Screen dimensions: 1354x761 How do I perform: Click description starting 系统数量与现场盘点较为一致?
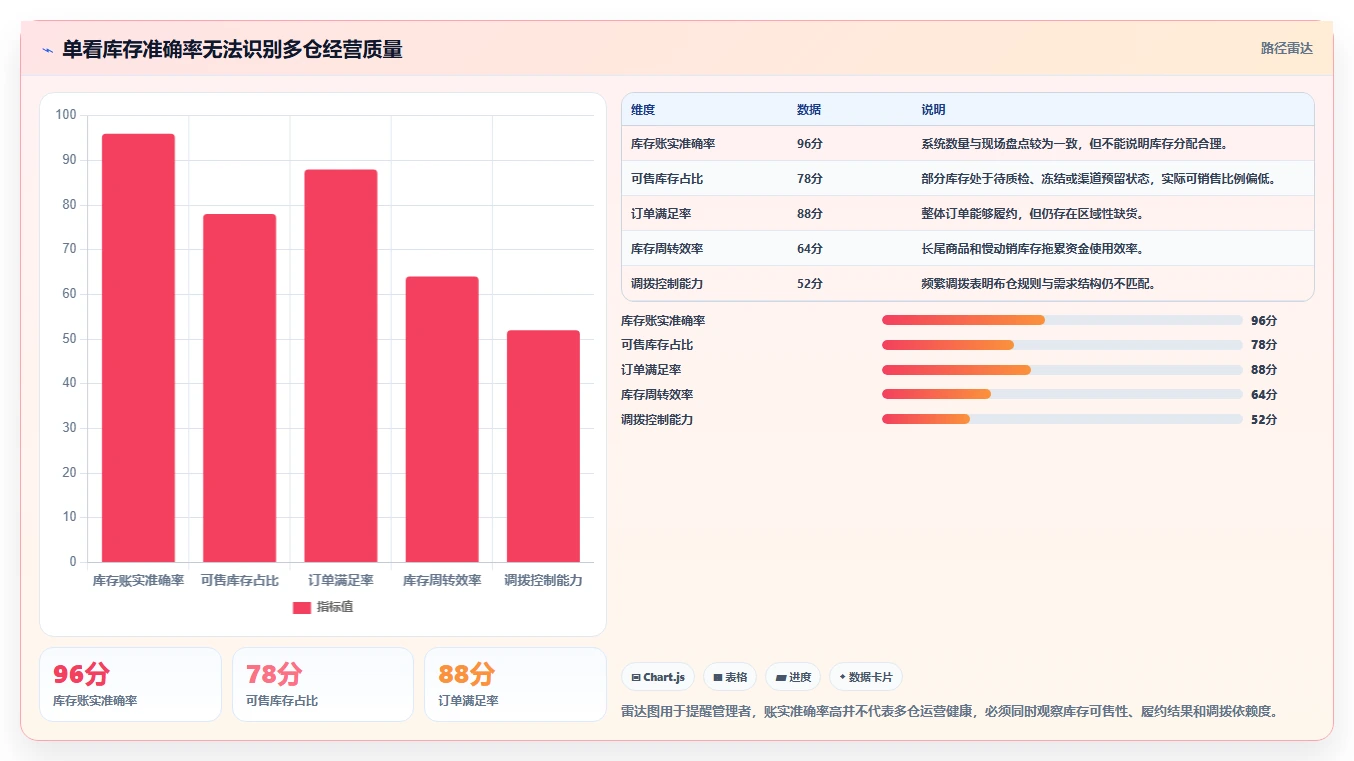coord(1074,144)
